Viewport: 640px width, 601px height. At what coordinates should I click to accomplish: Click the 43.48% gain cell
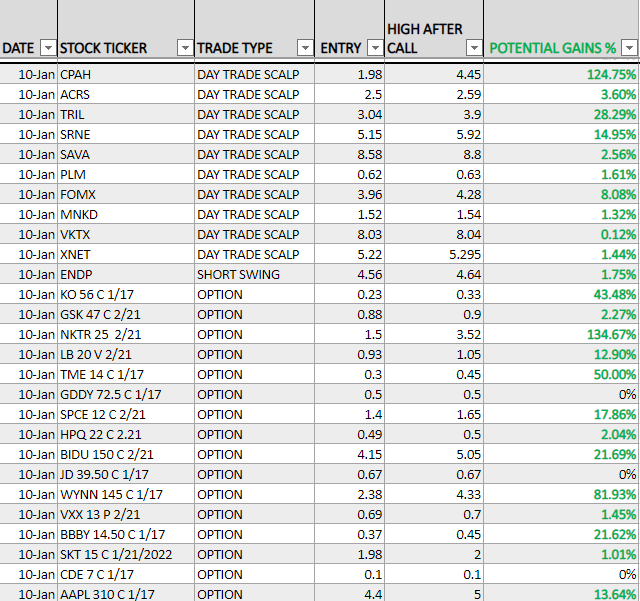tap(561, 294)
